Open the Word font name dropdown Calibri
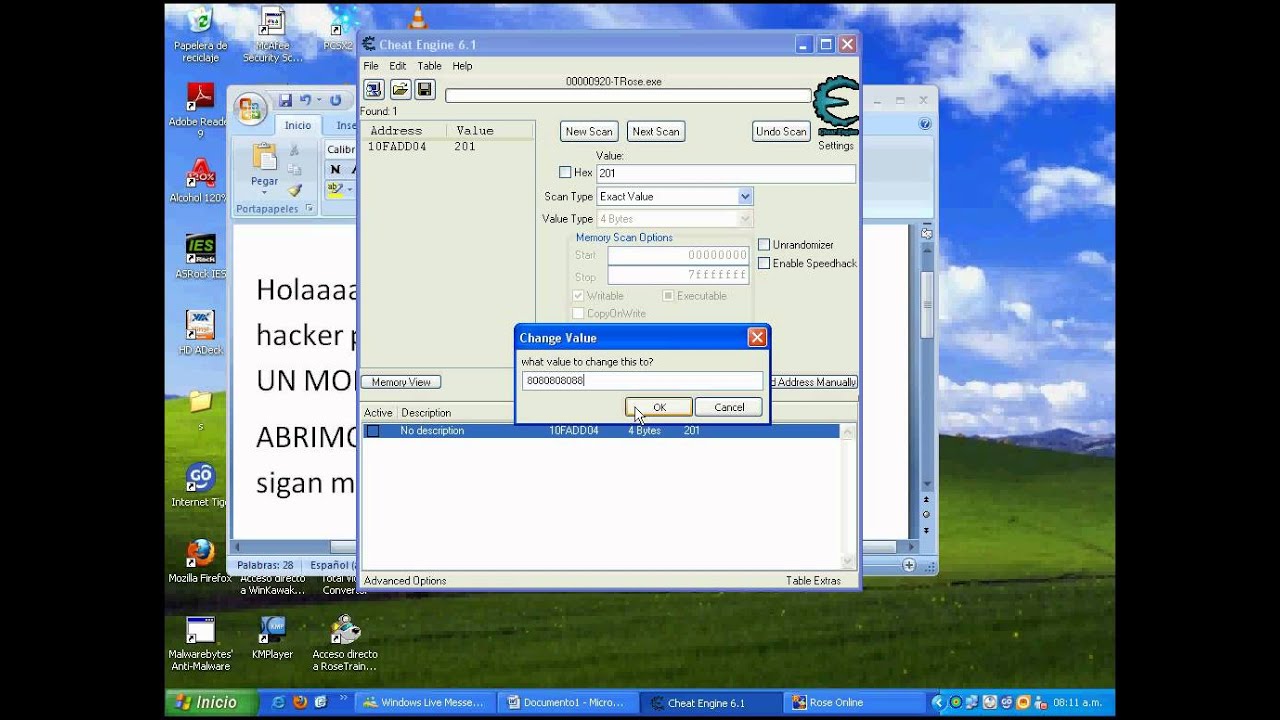The height and width of the screenshot is (720, 1280). 341,149
